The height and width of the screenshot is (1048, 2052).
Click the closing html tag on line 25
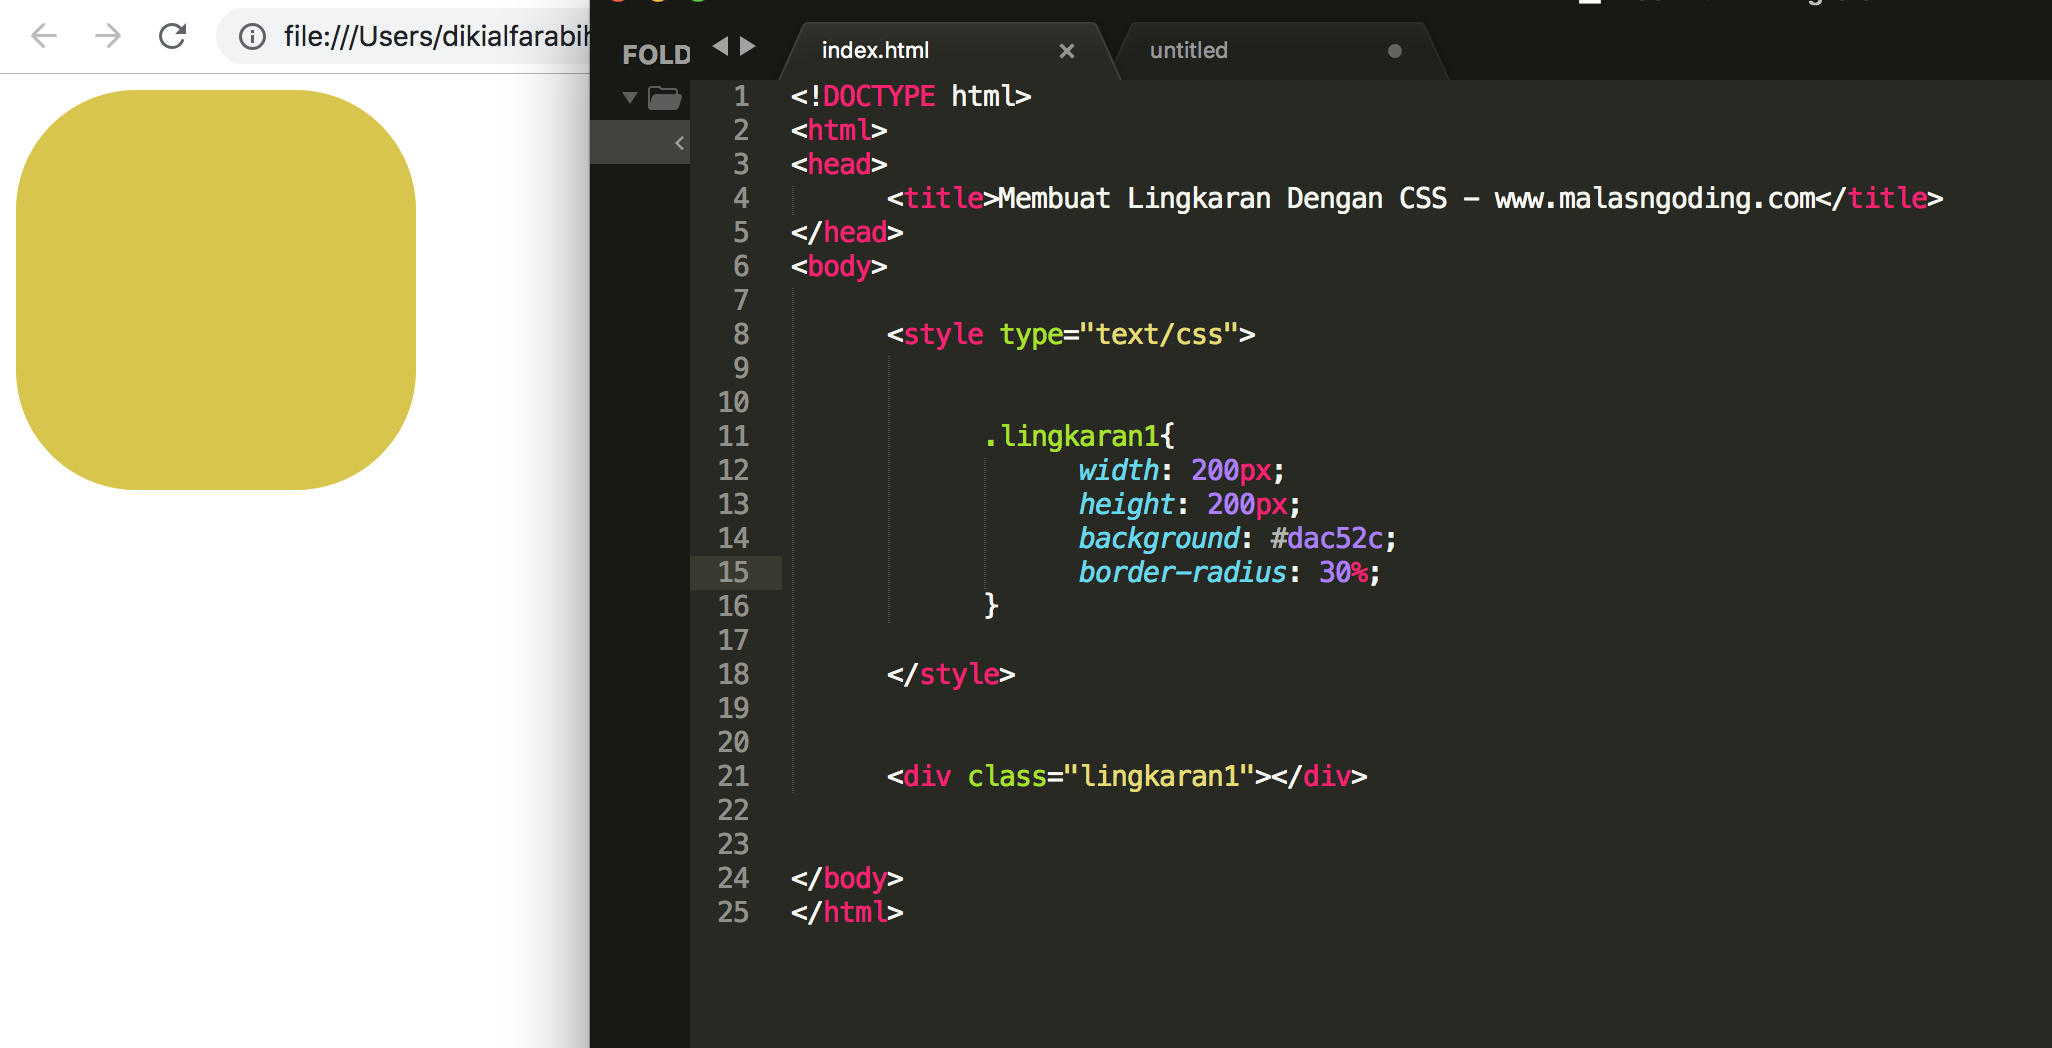pyautogui.click(x=847, y=912)
